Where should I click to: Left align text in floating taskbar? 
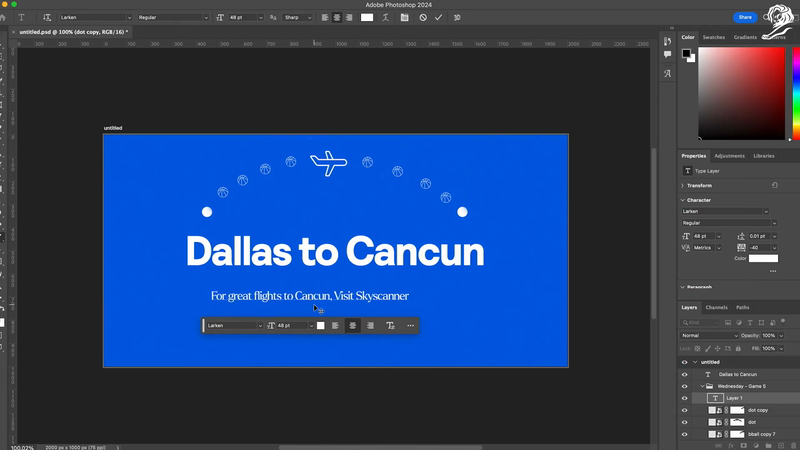335,326
